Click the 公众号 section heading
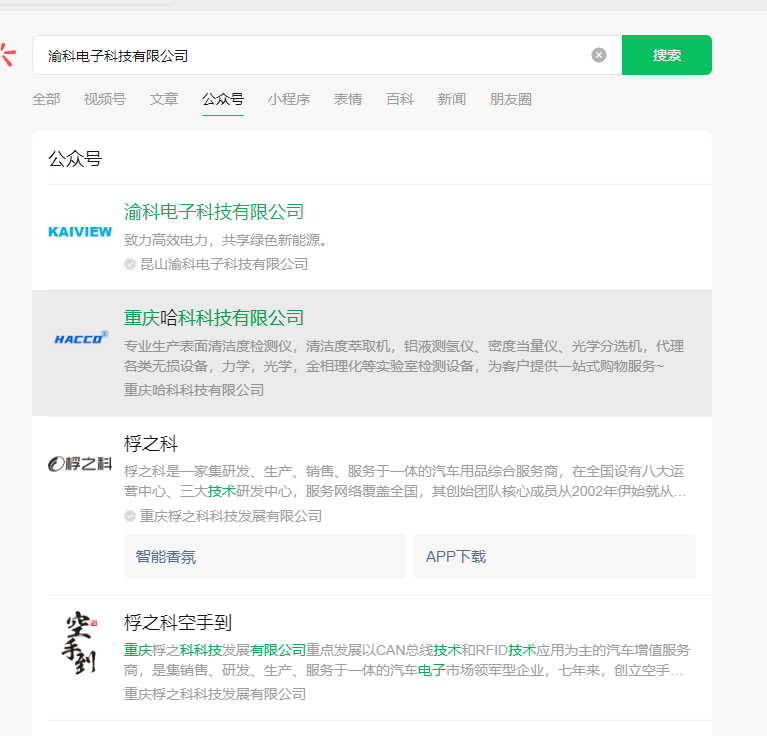Viewport: 767px width, 736px height. pyautogui.click(x=75, y=159)
